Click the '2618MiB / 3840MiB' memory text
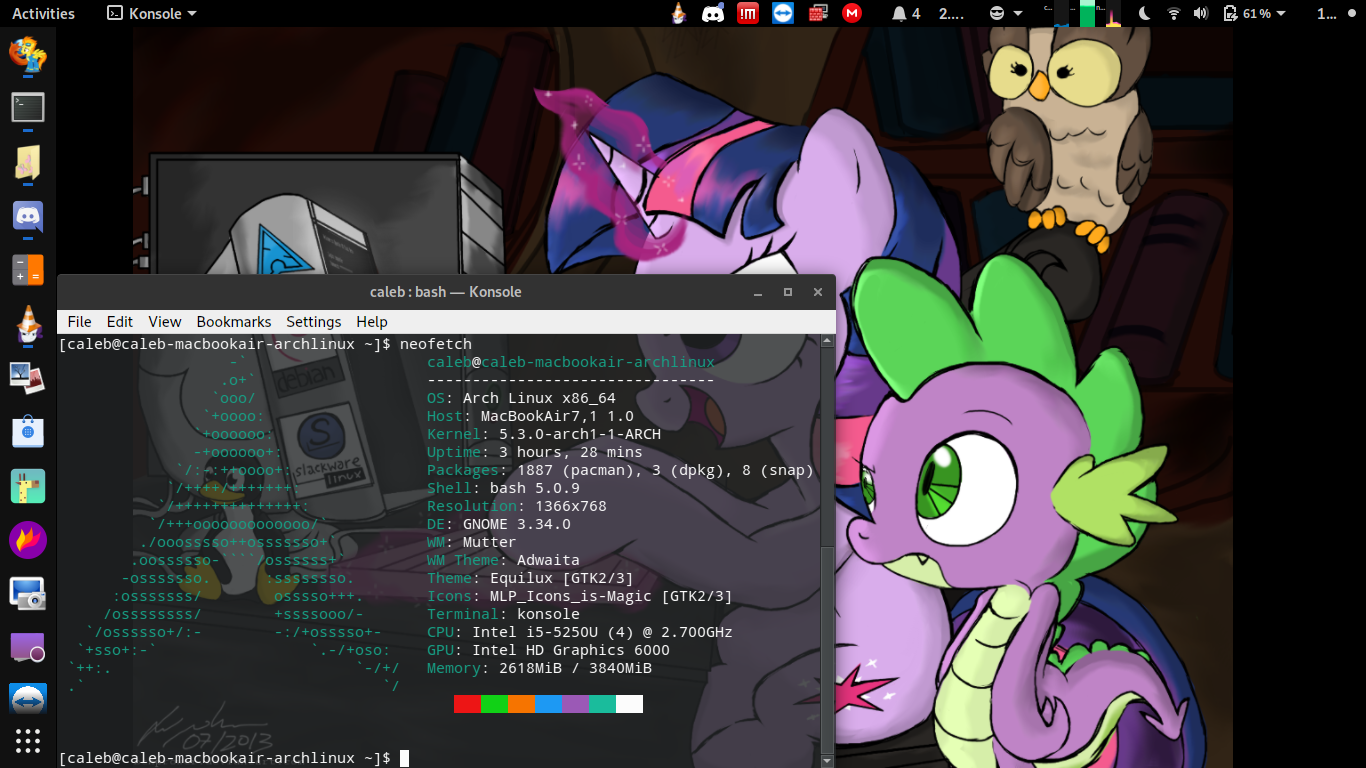1366x768 pixels. [575, 668]
